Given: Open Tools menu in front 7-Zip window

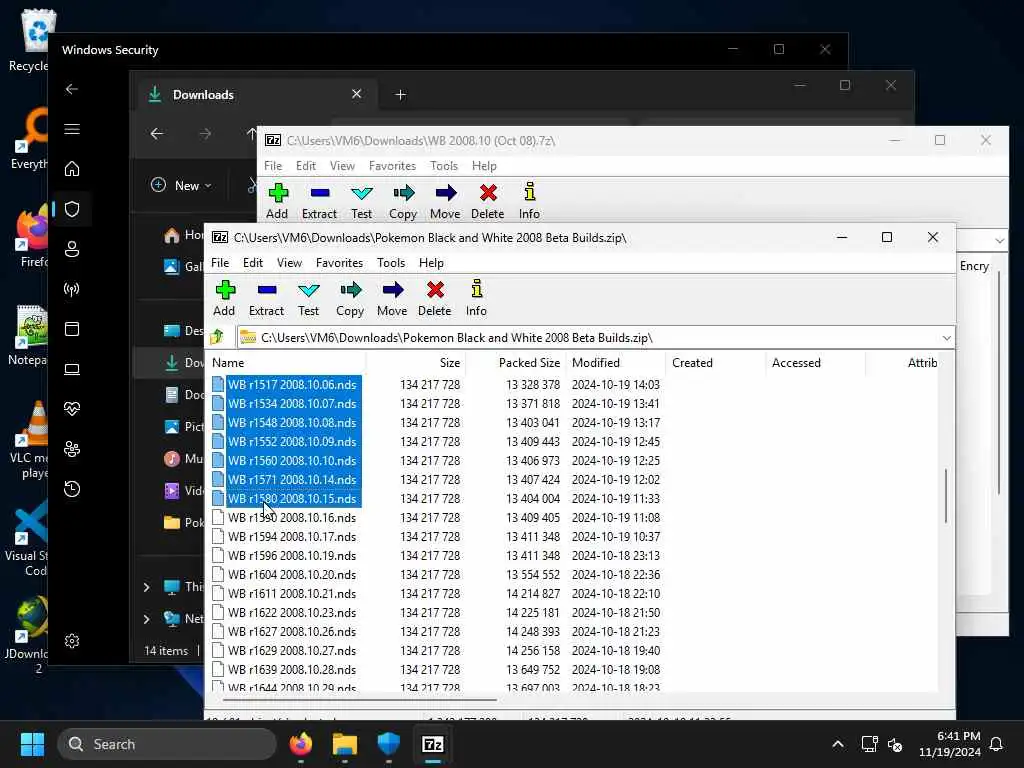Looking at the screenshot, I should click(391, 263).
